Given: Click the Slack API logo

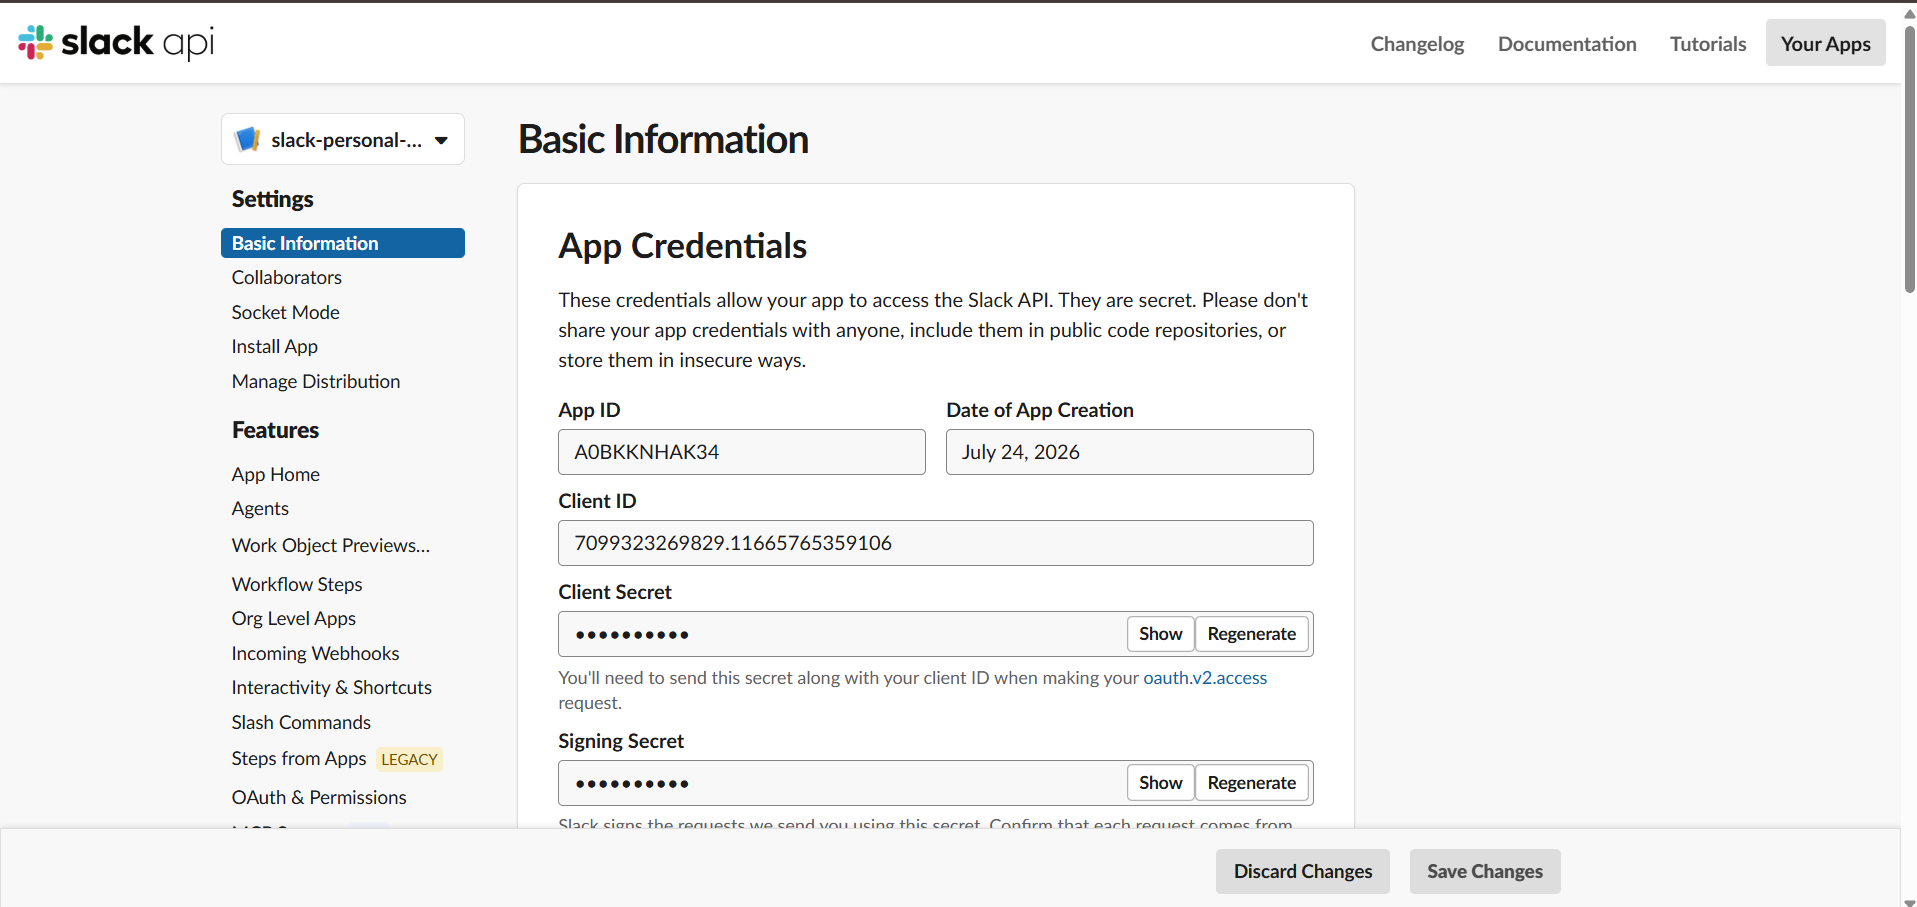Looking at the screenshot, I should (116, 42).
